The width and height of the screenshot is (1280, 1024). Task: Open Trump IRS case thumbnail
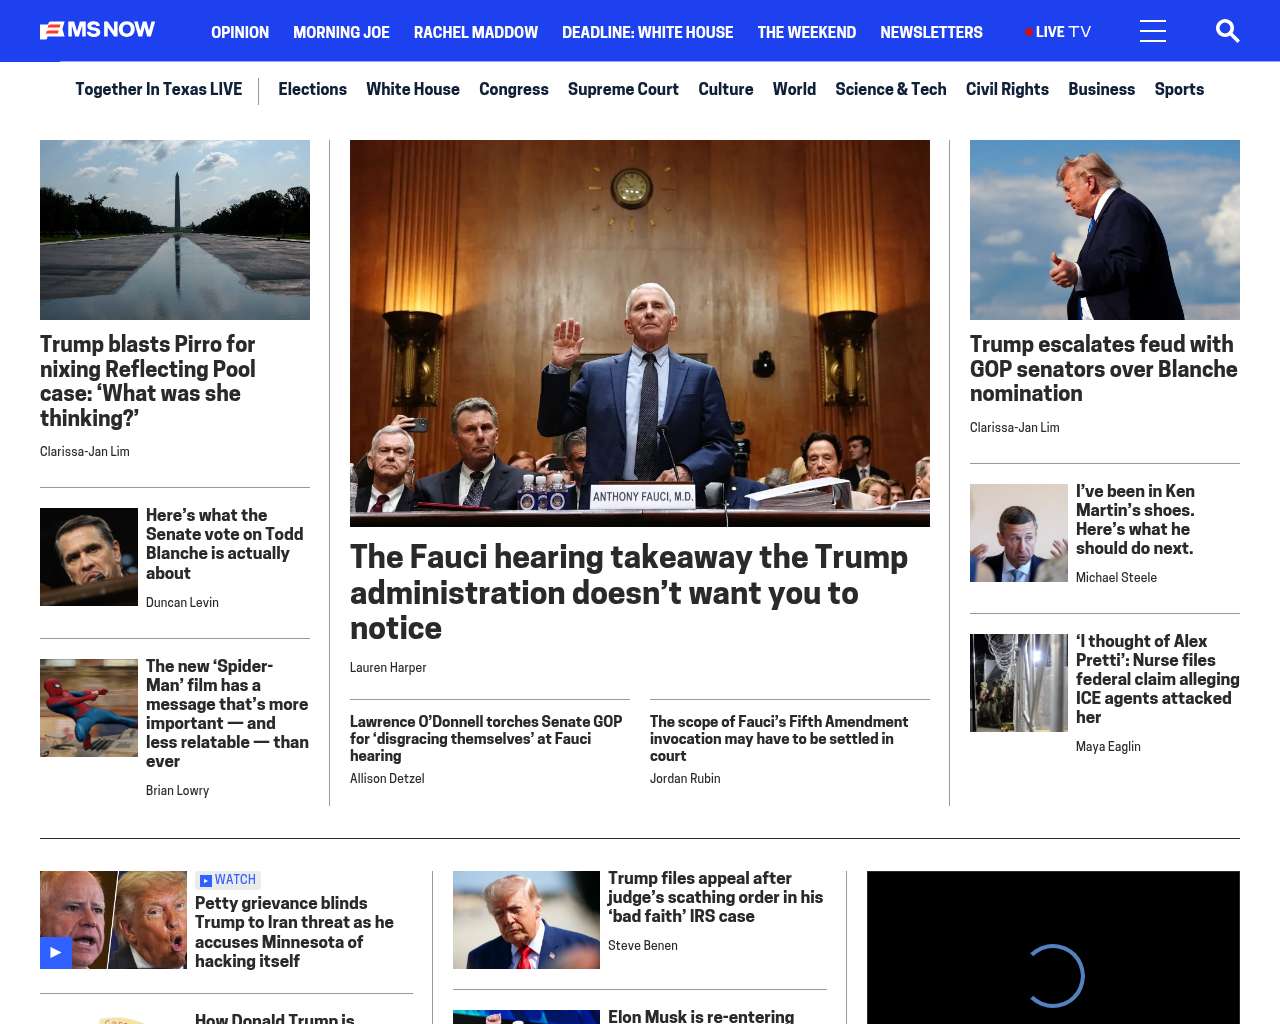tap(526, 920)
